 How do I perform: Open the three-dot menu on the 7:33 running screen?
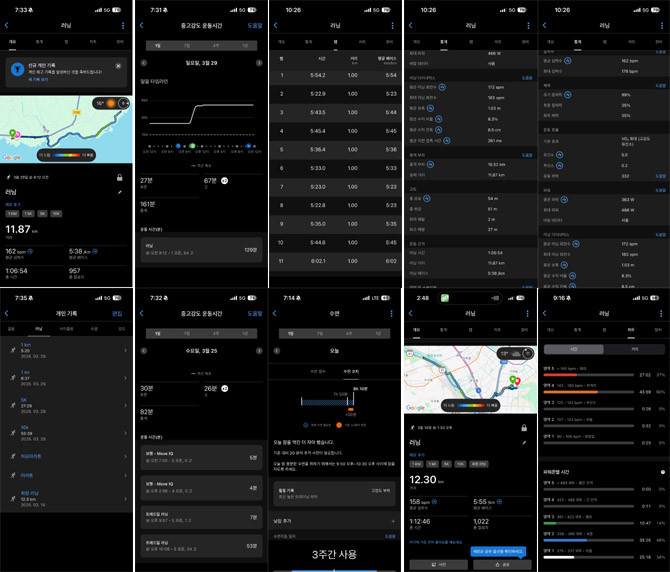(x=123, y=25)
